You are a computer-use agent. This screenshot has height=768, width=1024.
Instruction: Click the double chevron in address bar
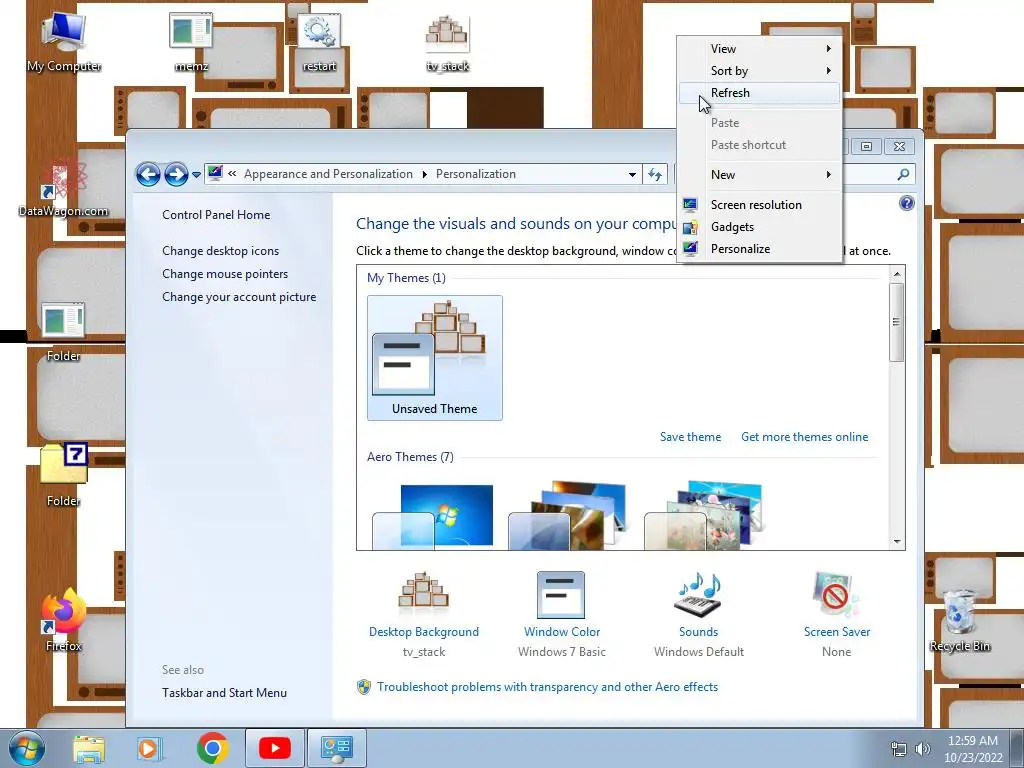click(232, 174)
